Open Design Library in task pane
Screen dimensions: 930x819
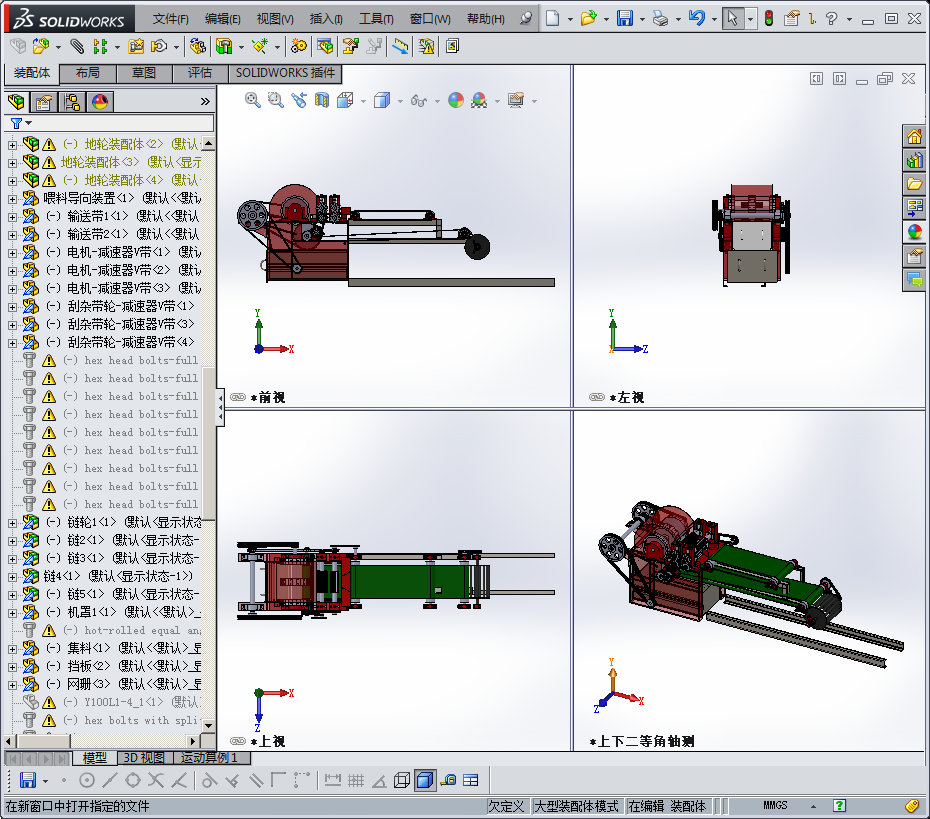point(914,160)
